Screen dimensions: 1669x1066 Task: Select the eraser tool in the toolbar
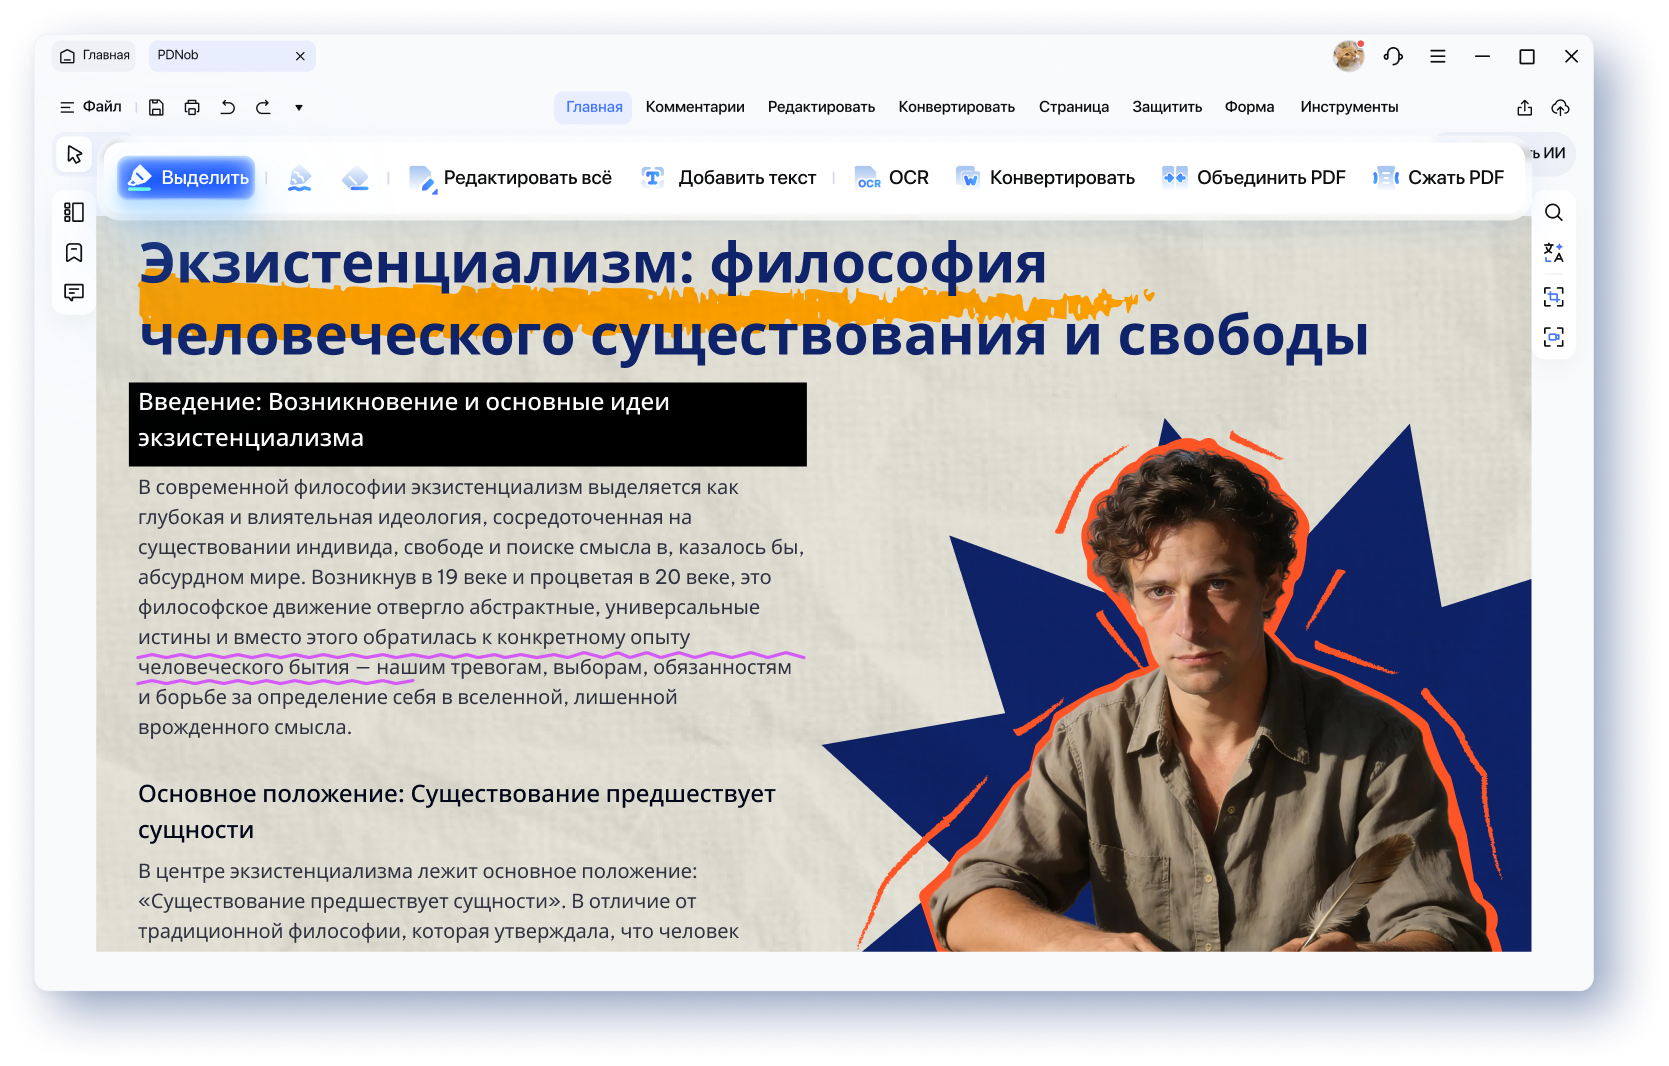[x=355, y=178]
